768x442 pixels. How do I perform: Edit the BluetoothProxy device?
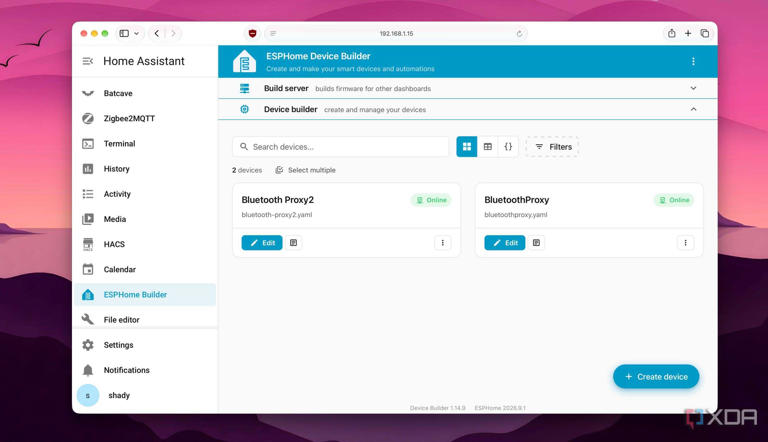tap(505, 243)
